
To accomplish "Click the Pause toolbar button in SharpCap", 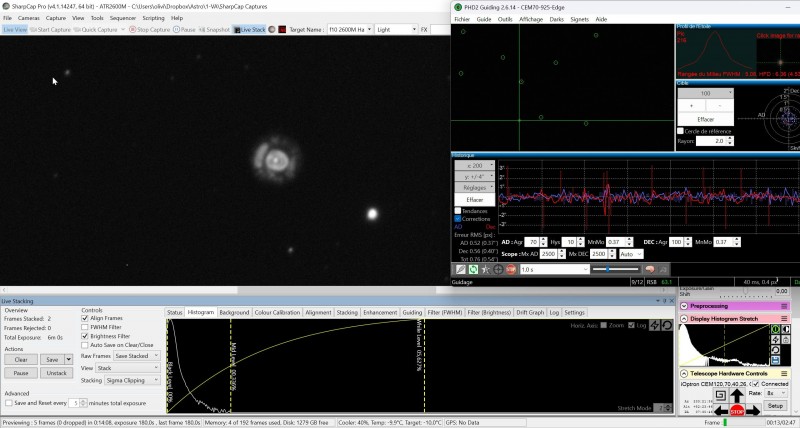I will coord(184,30).
